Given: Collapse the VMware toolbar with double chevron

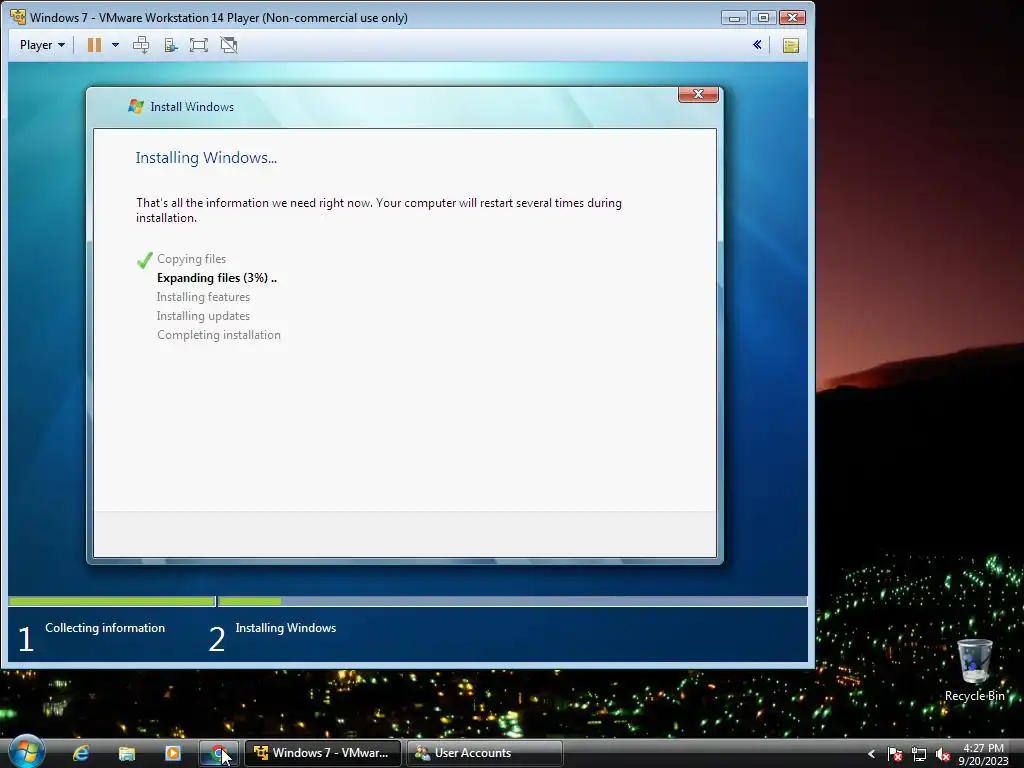Looking at the screenshot, I should tap(757, 45).
